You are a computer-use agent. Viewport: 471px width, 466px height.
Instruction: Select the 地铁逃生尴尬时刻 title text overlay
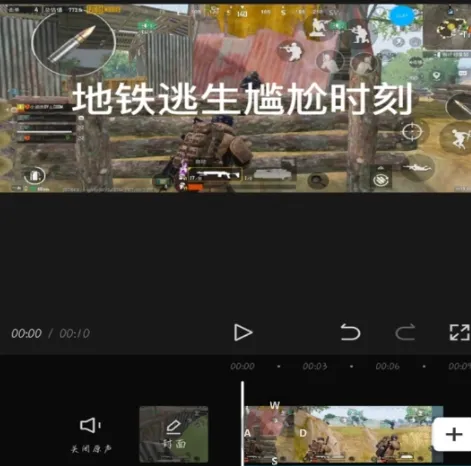point(242,99)
